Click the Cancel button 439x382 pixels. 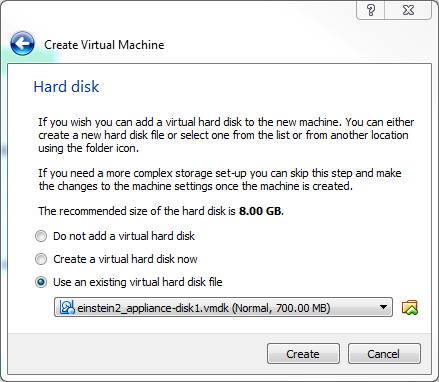[x=384, y=354]
